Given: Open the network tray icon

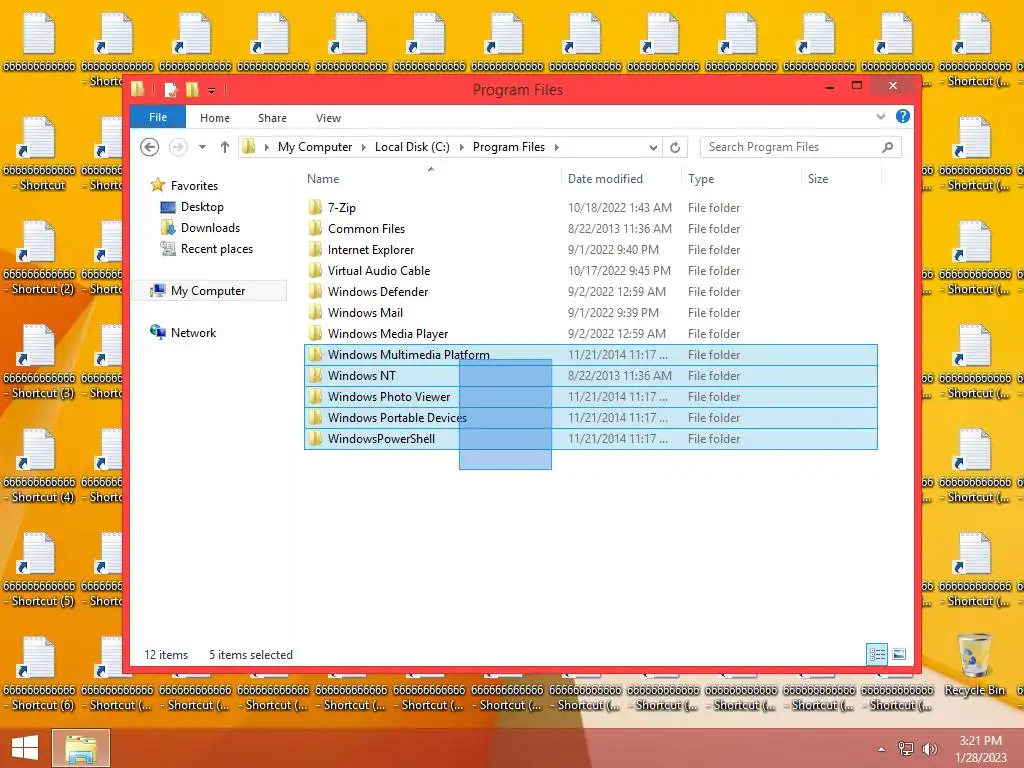Looking at the screenshot, I should (x=906, y=749).
